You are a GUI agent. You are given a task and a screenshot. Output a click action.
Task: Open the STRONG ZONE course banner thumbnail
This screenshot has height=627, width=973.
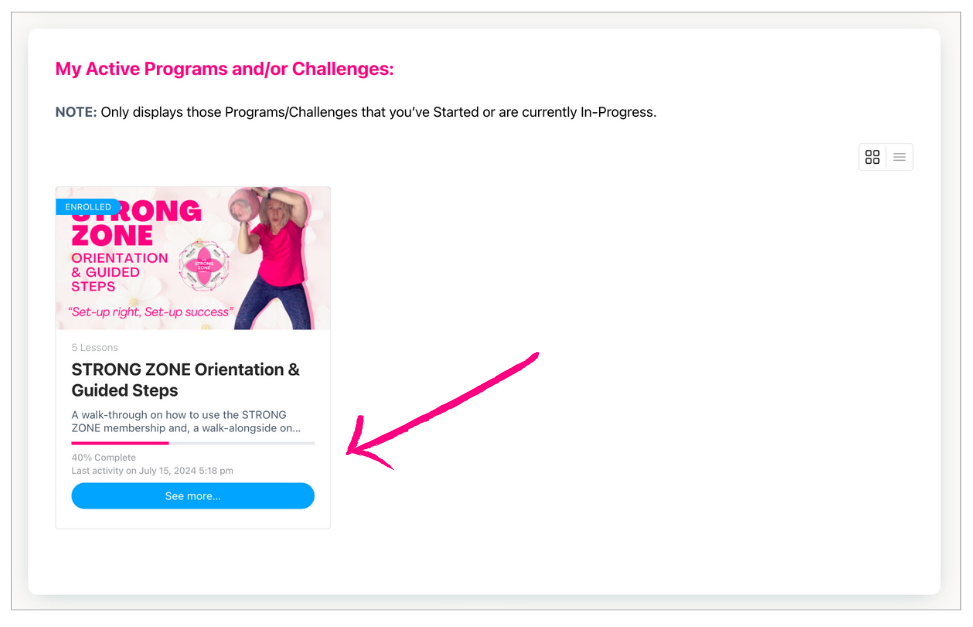click(193, 258)
